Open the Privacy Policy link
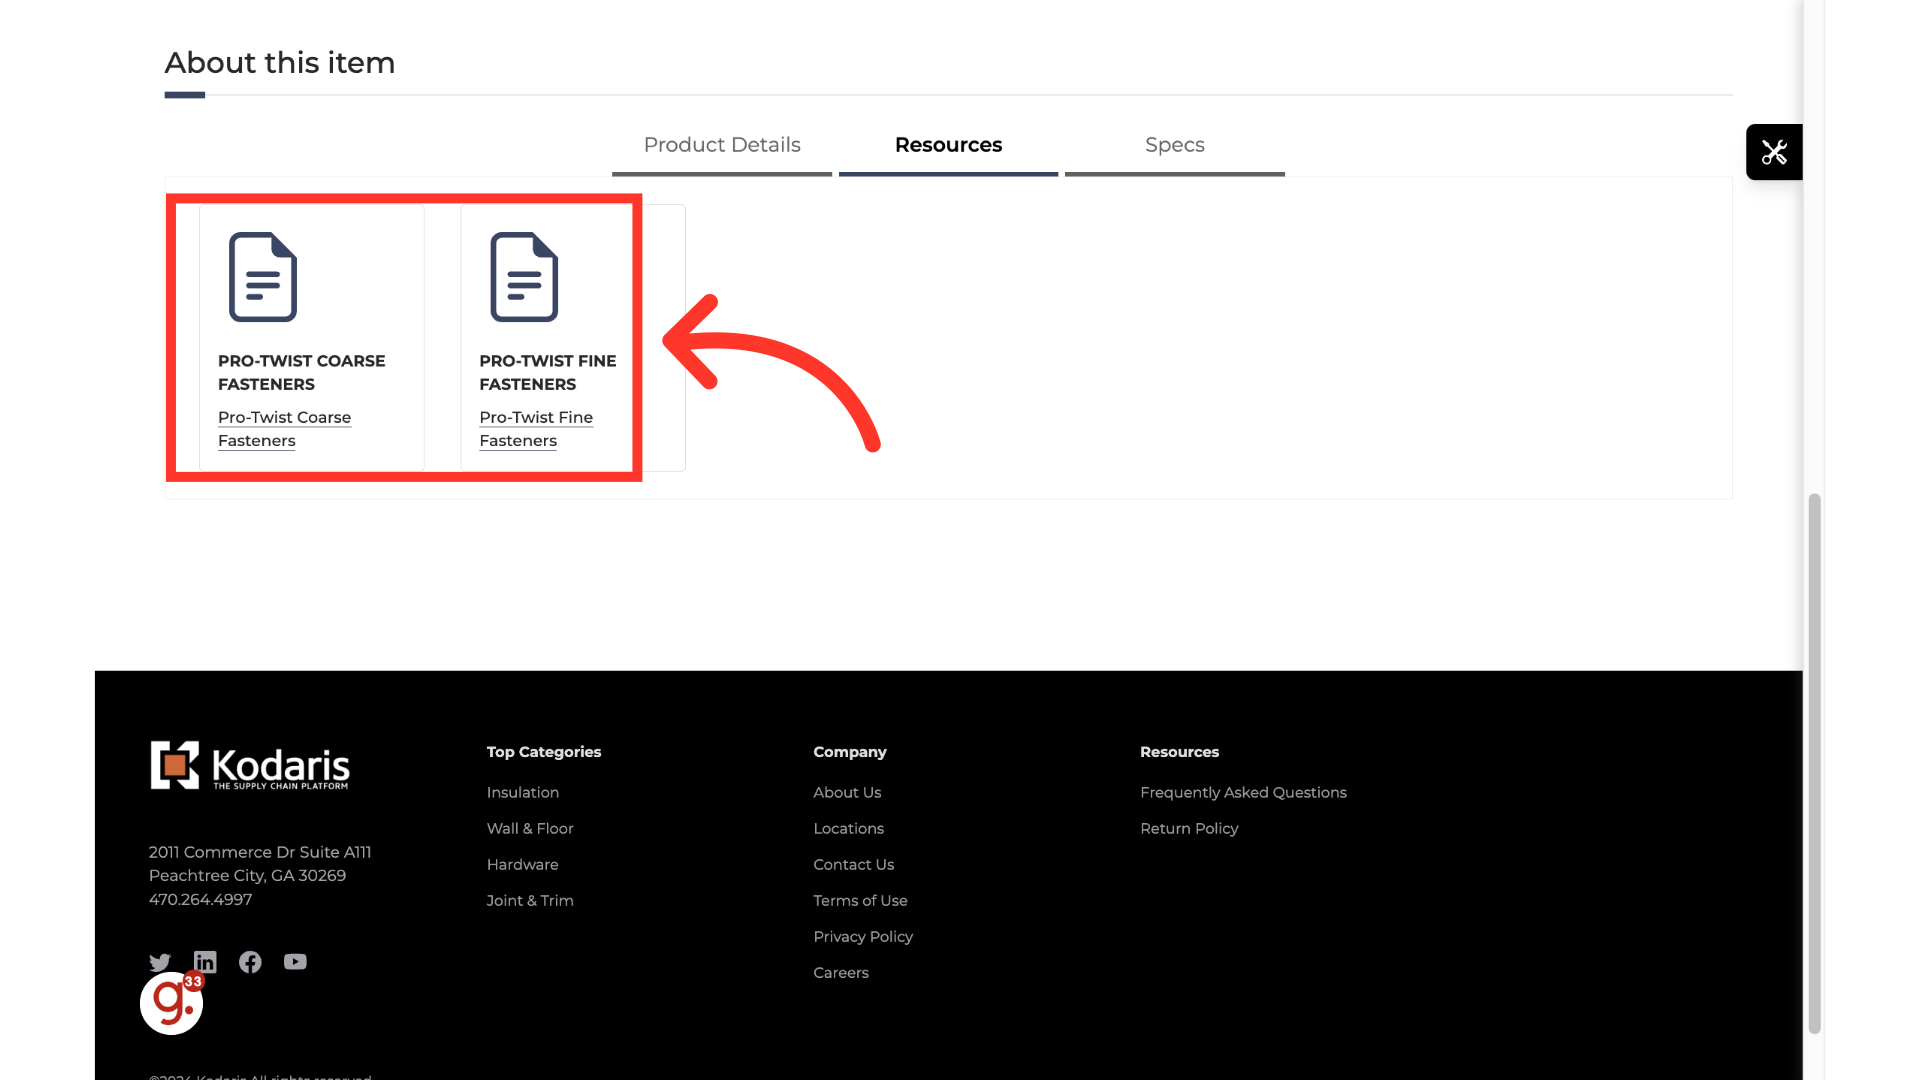 click(863, 936)
